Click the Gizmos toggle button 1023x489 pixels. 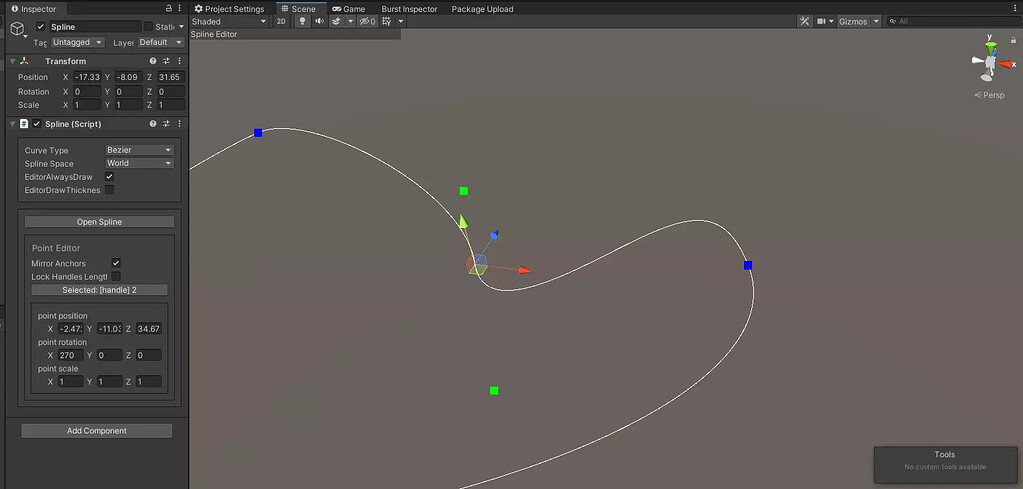[x=853, y=21]
